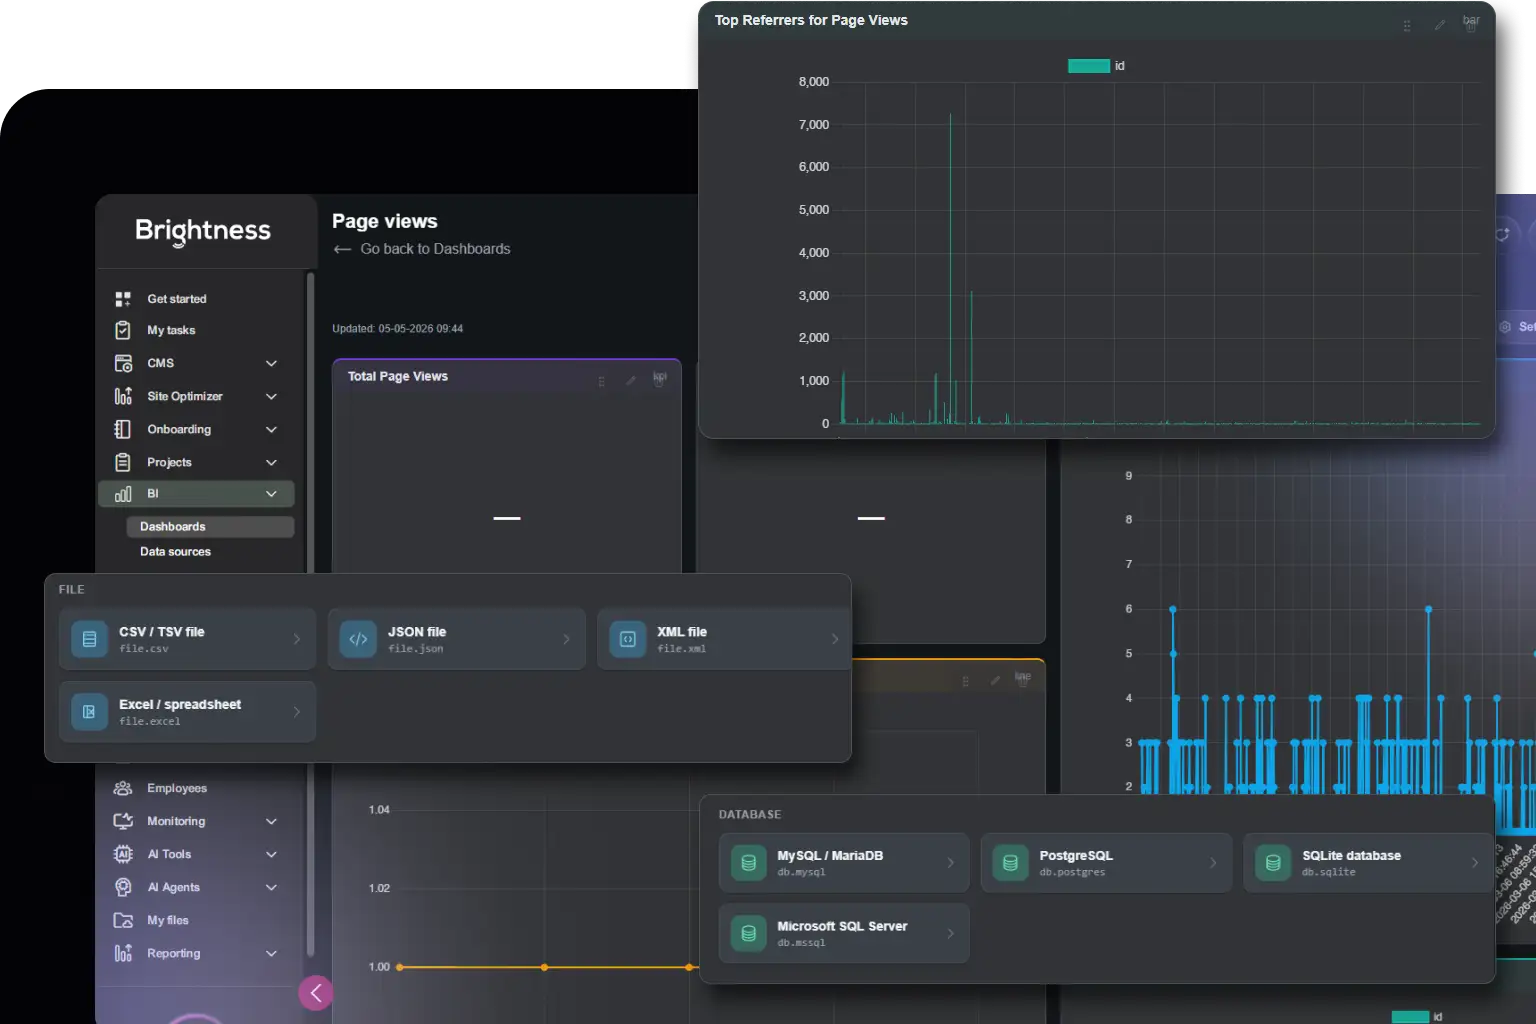The width and height of the screenshot is (1536, 1024).
Task: Edit Top Referrers widget with pencil icon
Action: click(x=1440, y=25)
